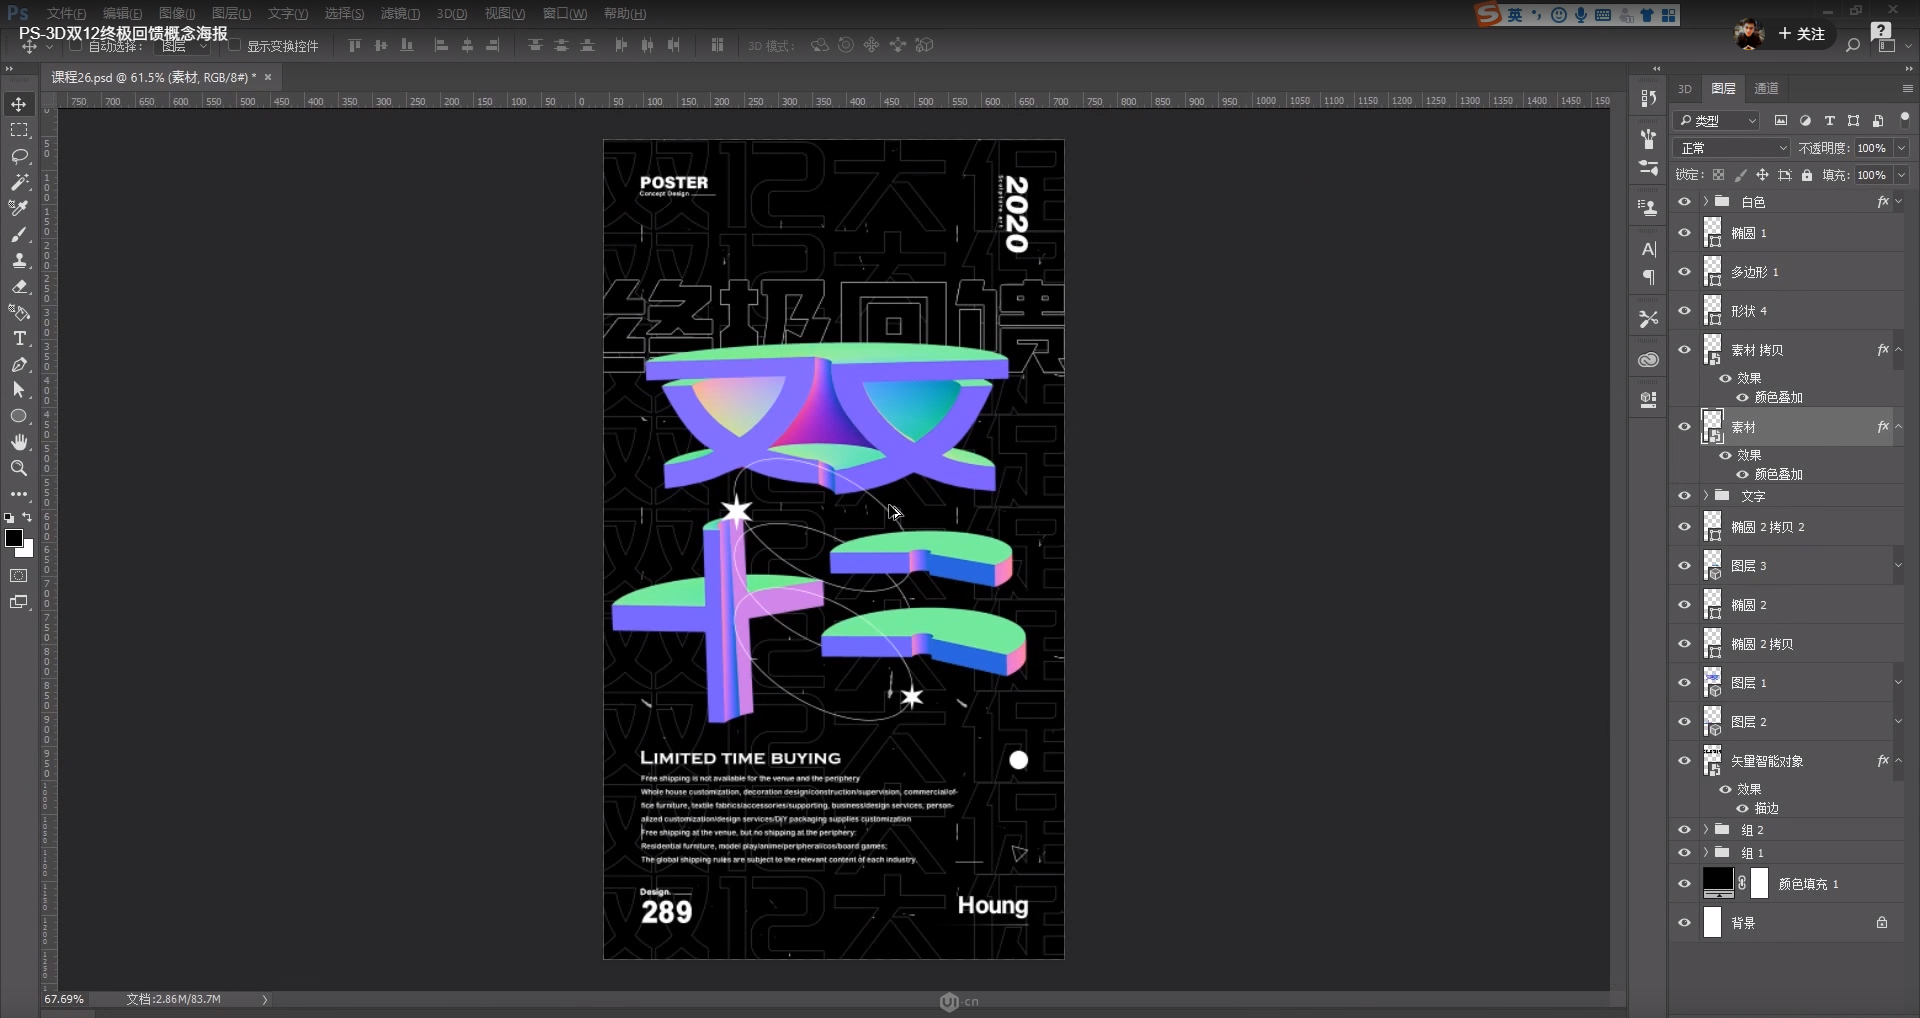The height and width of the screenshot is (1018, 1920).
Task: Expand the 组 2 group folder
Action: [1705, 830]
